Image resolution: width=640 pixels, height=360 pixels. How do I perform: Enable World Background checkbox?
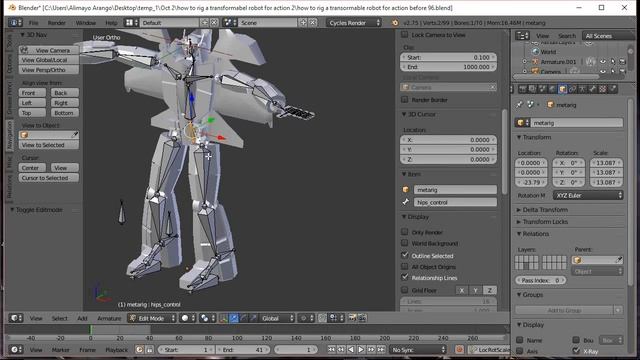click(404, 243)
